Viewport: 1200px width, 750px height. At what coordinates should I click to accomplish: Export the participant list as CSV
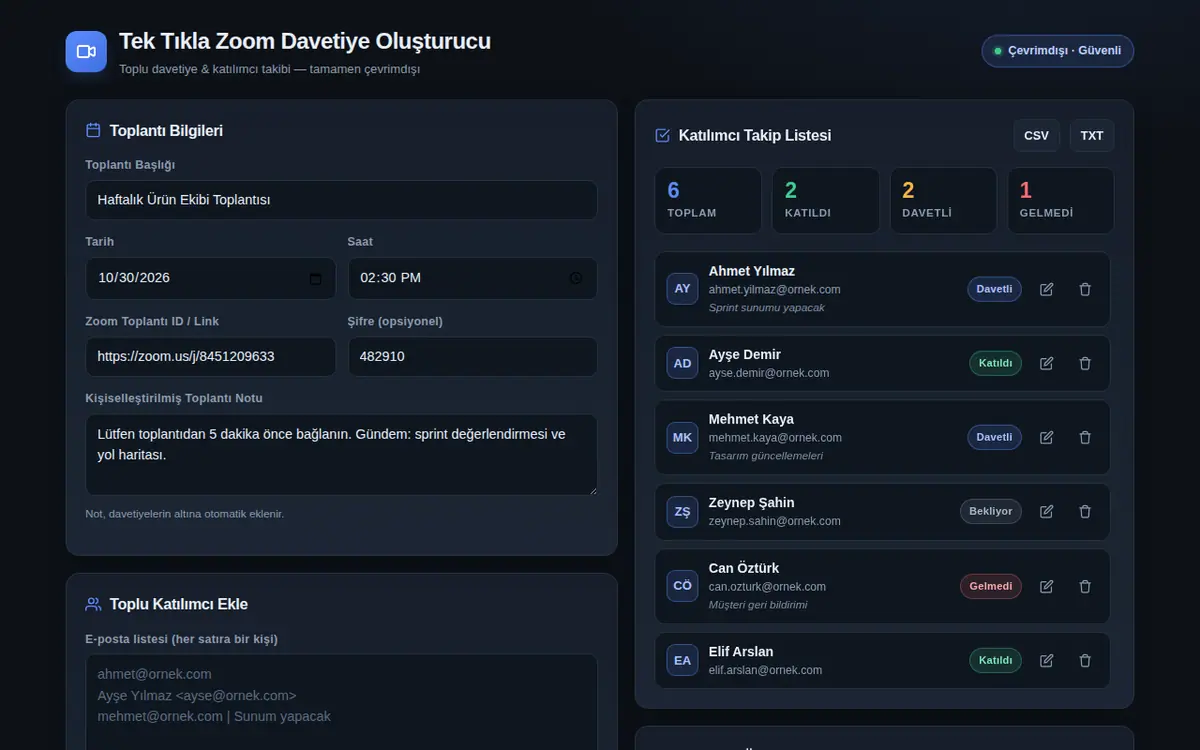coord(1037,135)
